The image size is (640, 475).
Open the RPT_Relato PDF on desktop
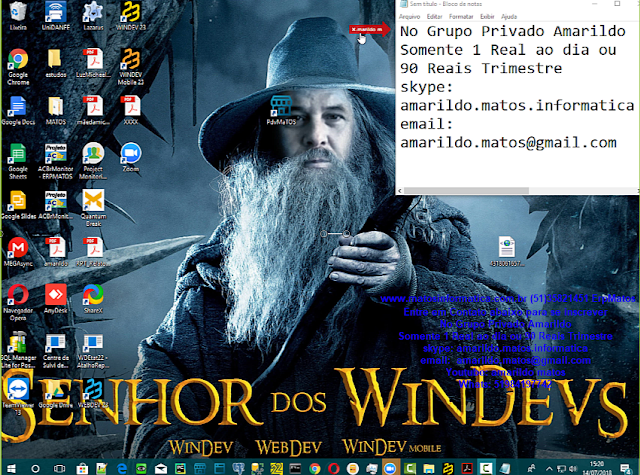(x=93, y=252)
